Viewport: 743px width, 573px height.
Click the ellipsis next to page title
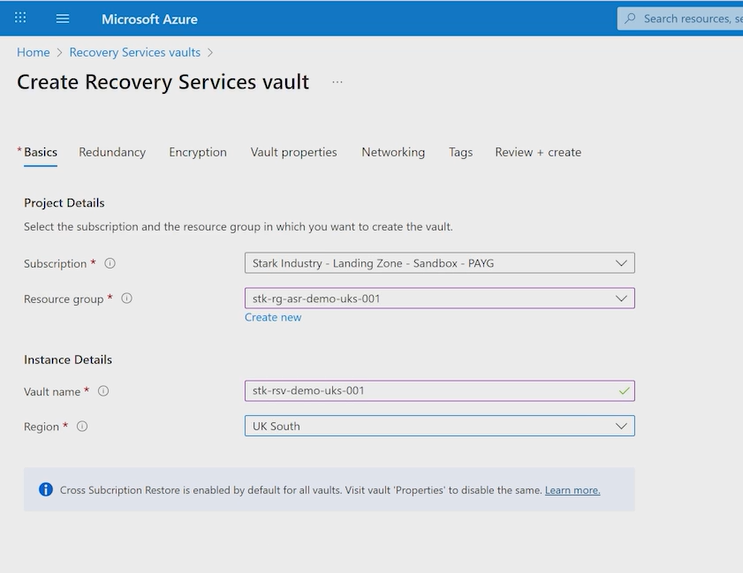(x=337, y=82)
